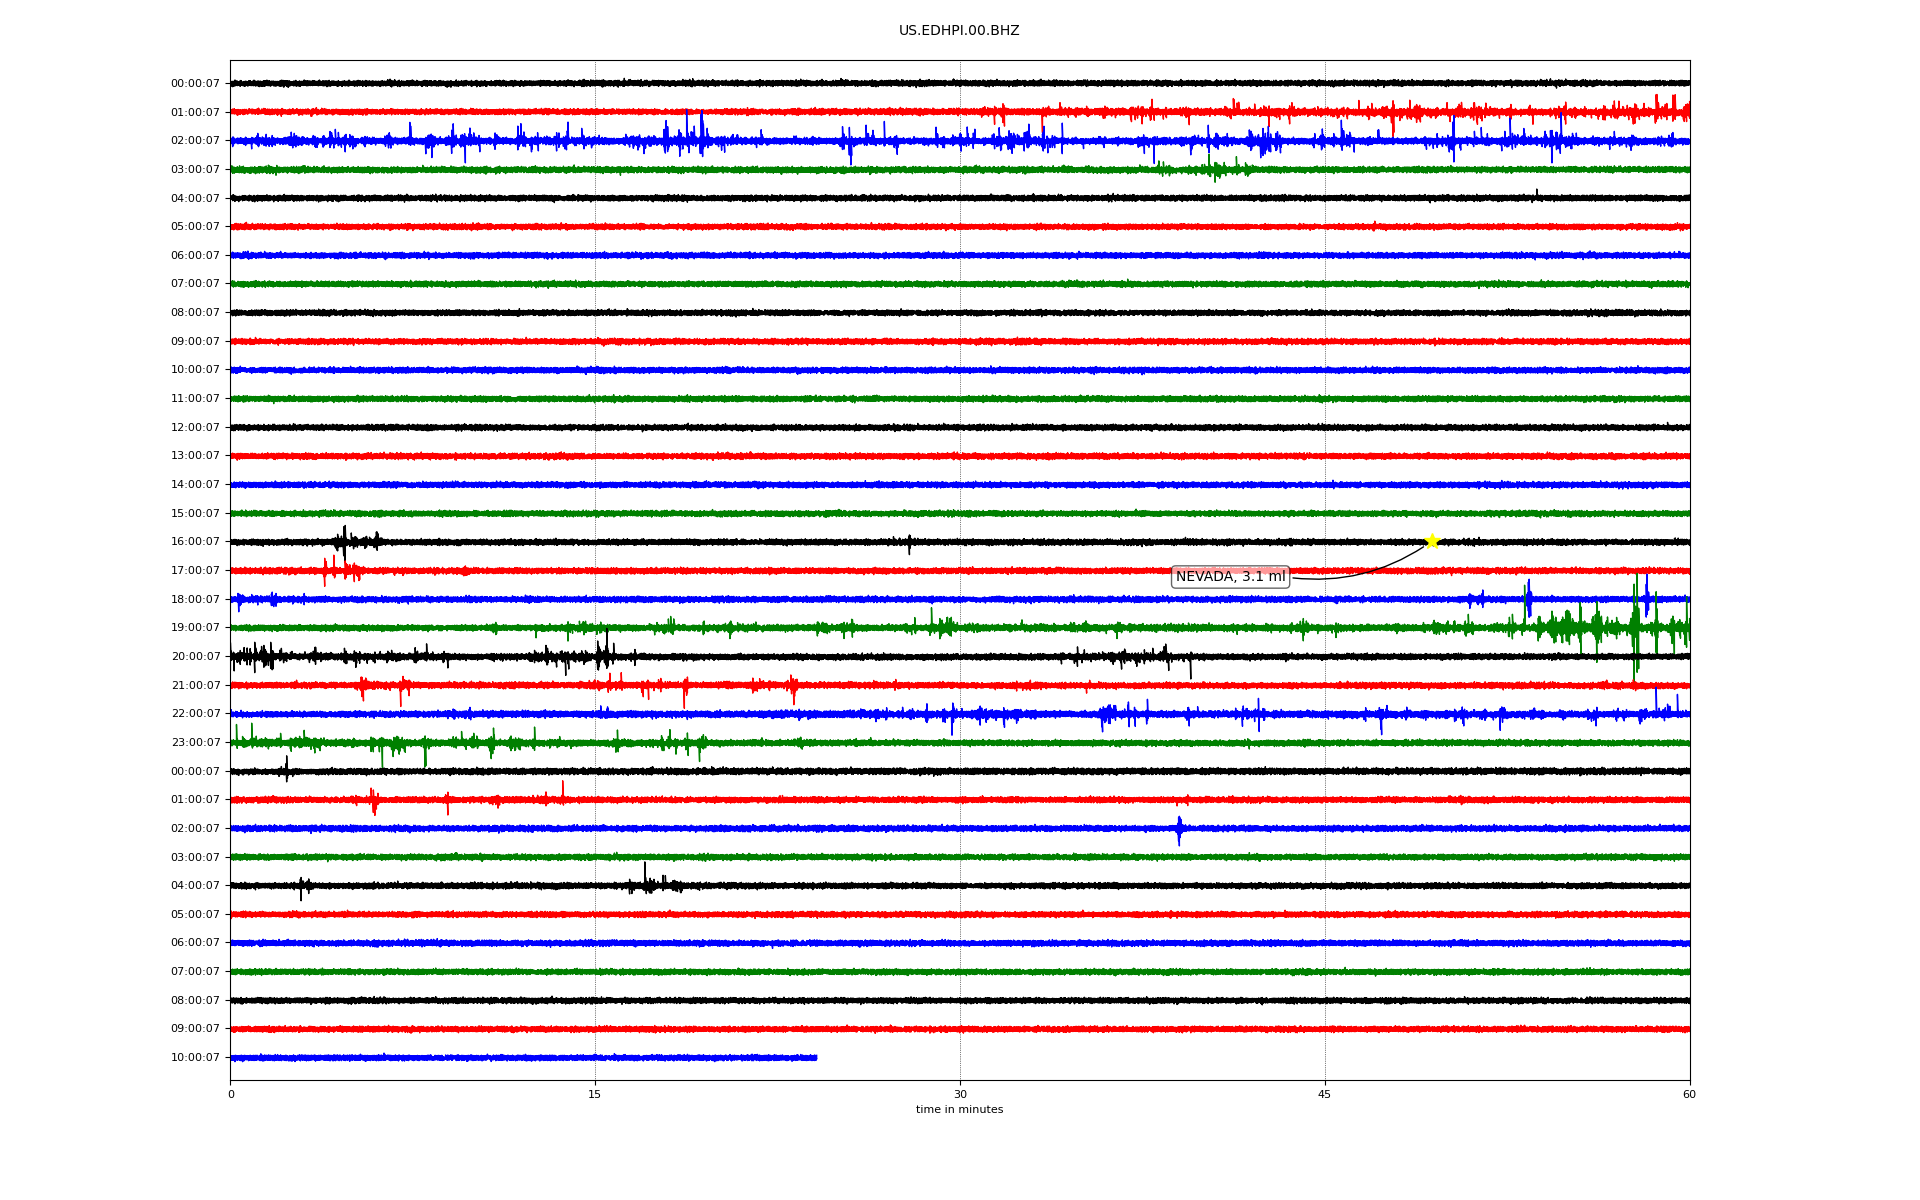Image resolution: width=1920 pixels, height=1200 pixels.
Task: Click the blue spike in the second 02:00:07 trace
Action: (x=1179, y=829)
